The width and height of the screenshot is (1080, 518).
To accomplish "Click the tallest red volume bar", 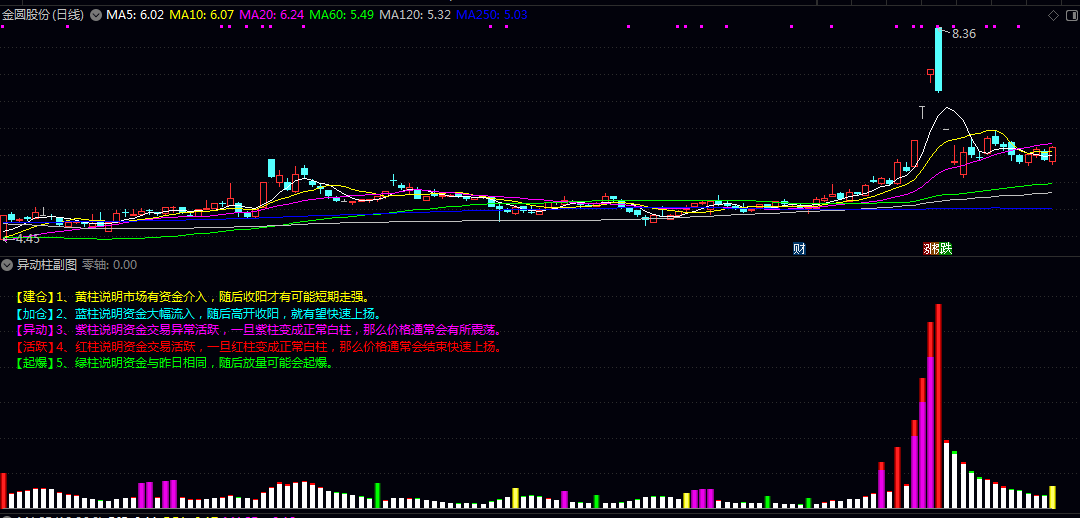I will pyautogui.click(x=938, y=406).
